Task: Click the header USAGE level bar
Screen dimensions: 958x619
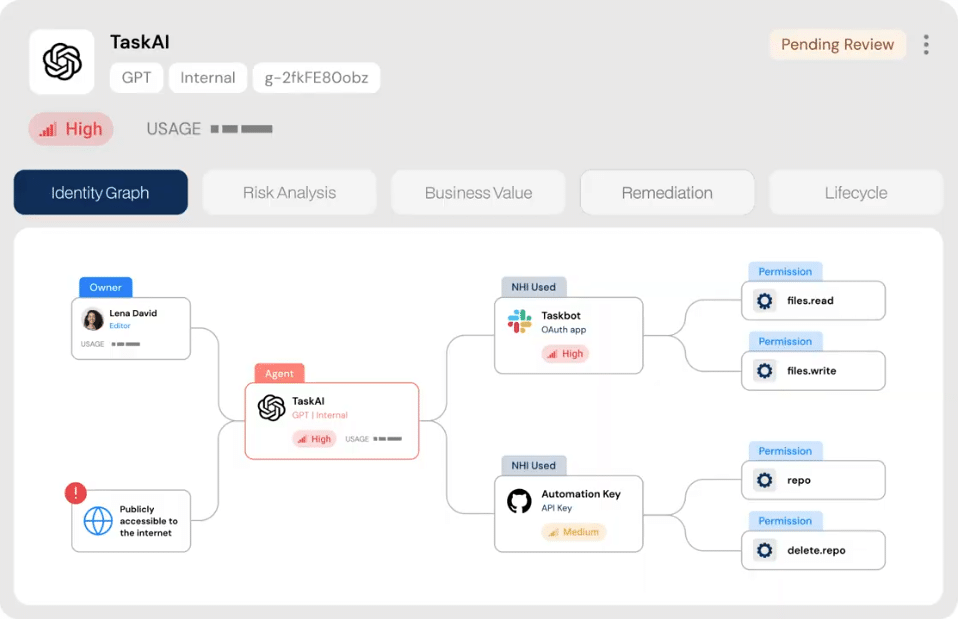Action: (241, 129)
